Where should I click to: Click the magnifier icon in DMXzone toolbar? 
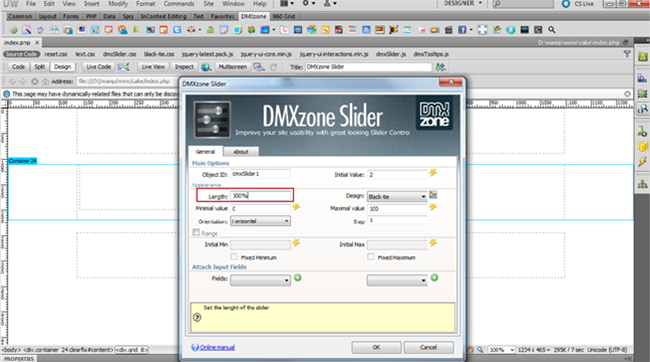tap(552, 30)
